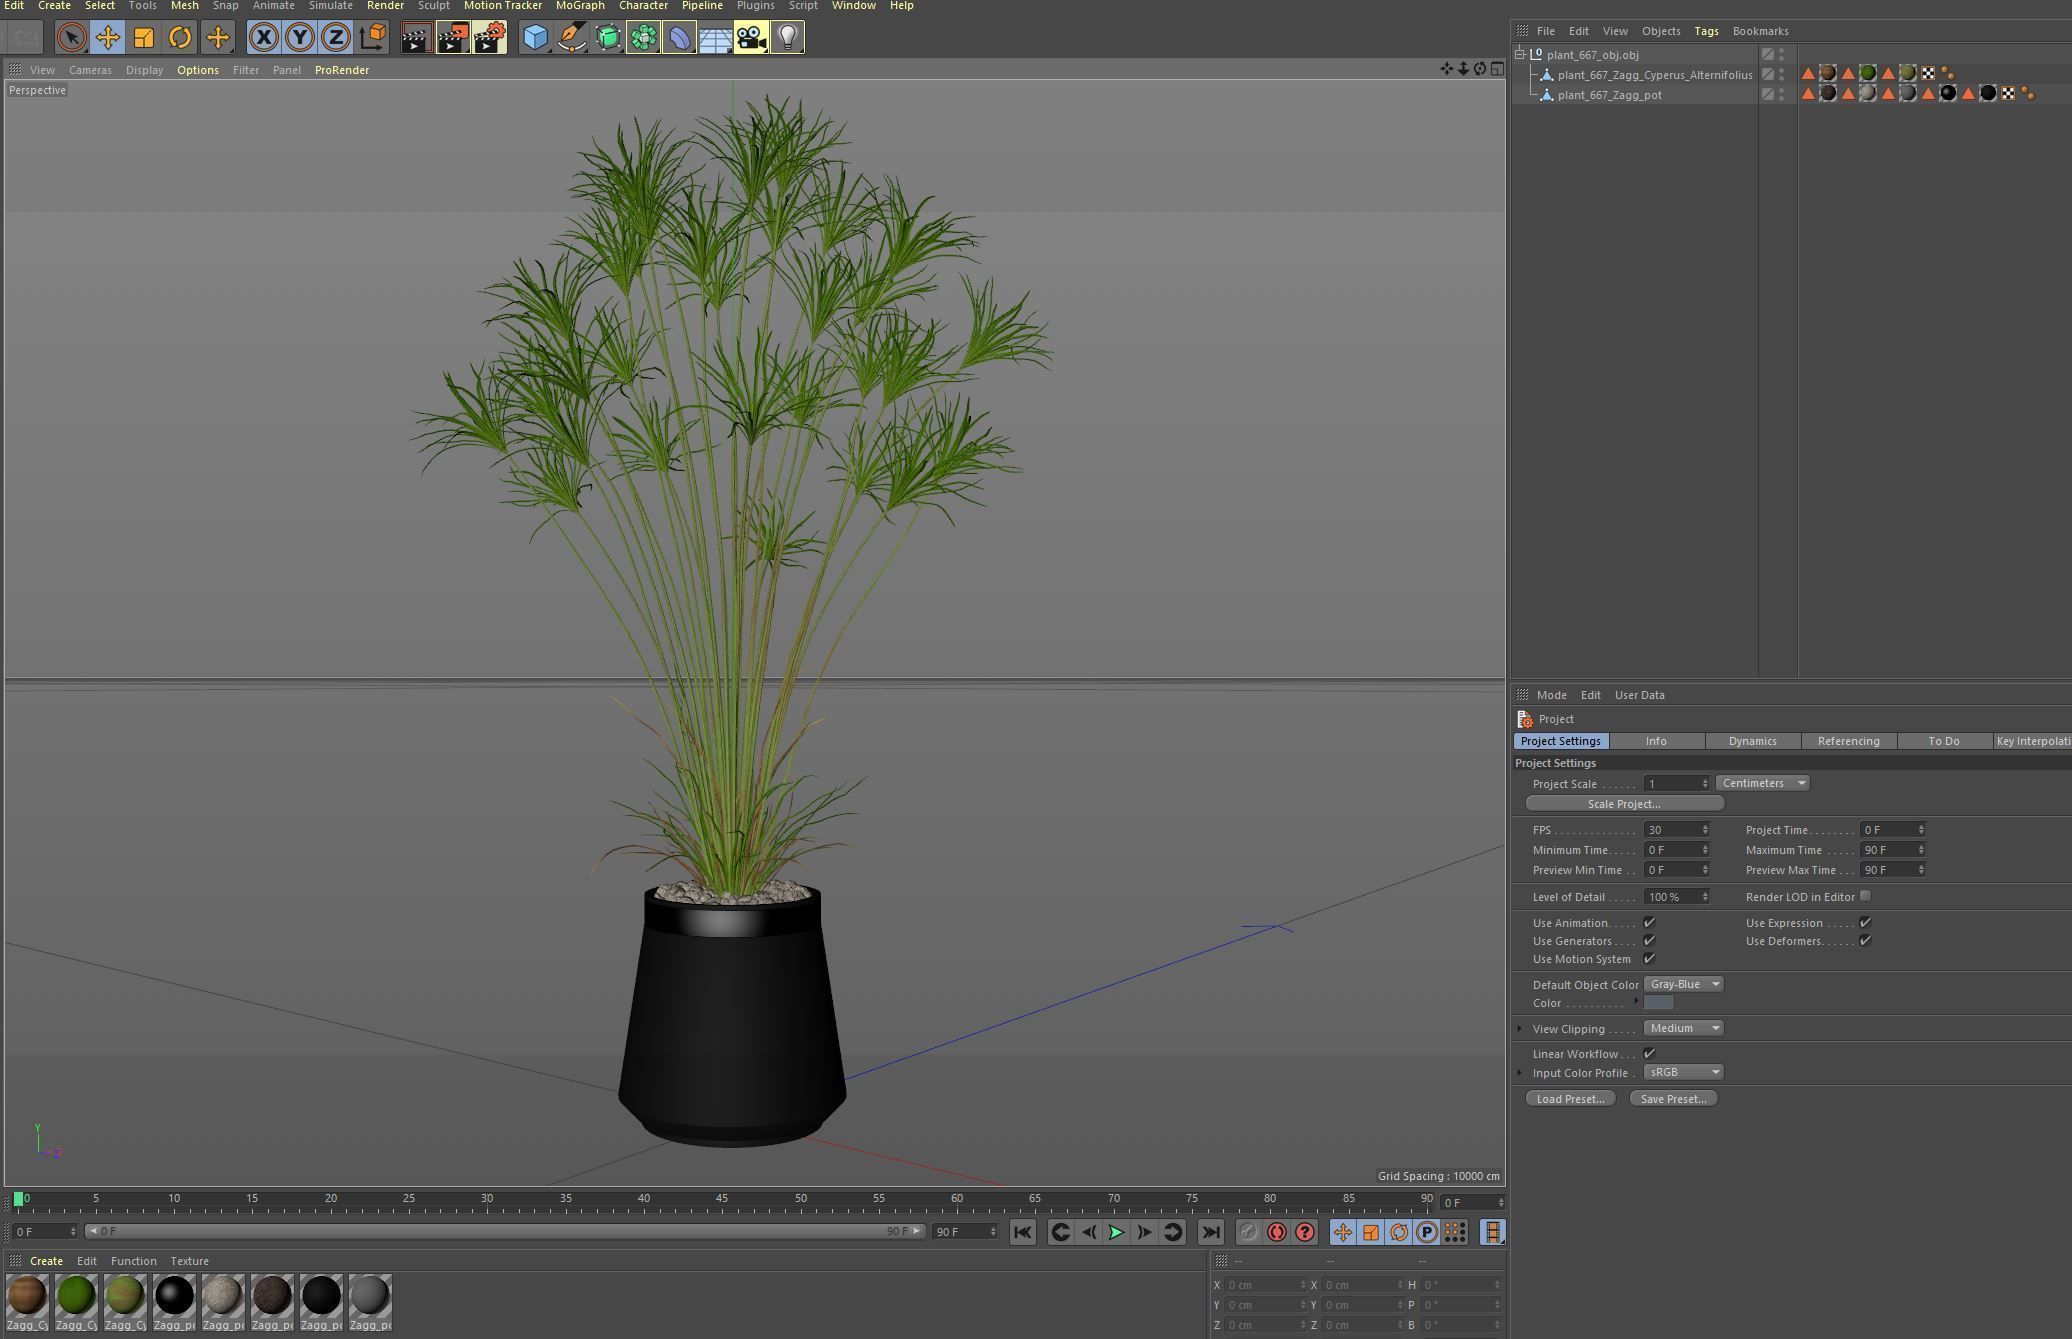Uncheck Linear Workflow option
The width and height of the screenshot is (2072, 1339).
(x=1649, y=1053)
